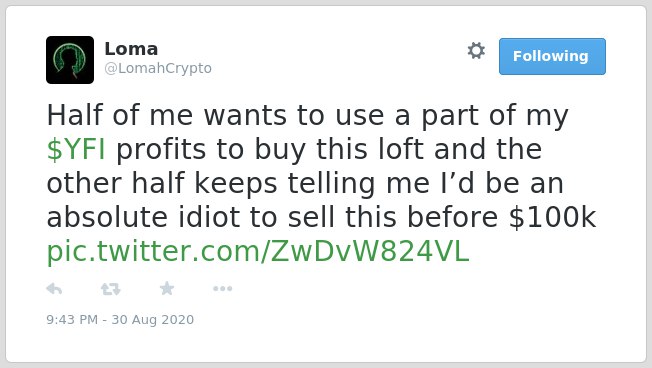Click "other half keeps telling me" line
Viewport: 652px width, 368px height.
click(238, 184)
